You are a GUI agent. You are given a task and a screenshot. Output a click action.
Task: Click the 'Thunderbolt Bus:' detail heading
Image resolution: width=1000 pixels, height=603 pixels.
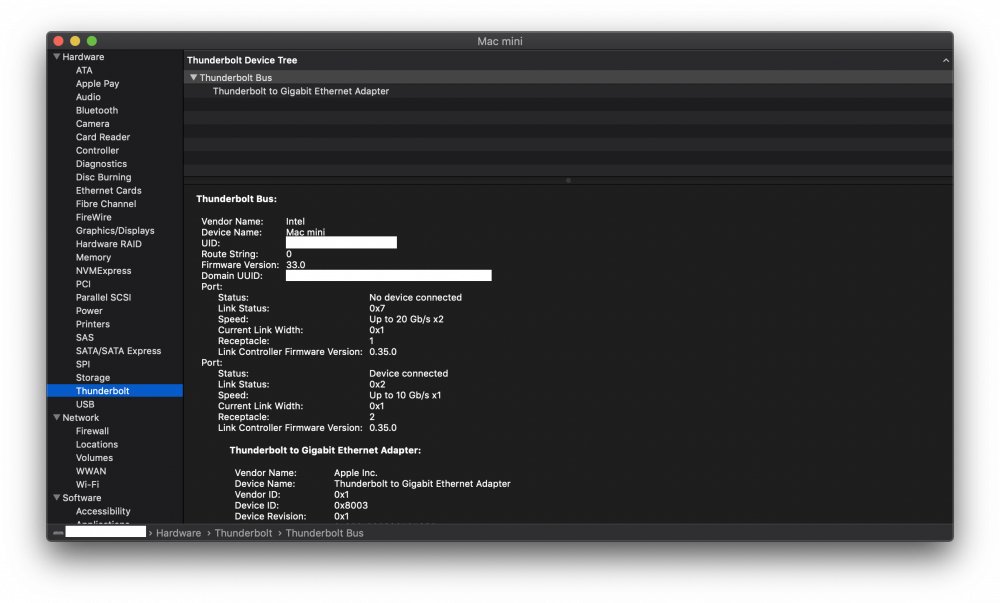(x=236, y=199)
